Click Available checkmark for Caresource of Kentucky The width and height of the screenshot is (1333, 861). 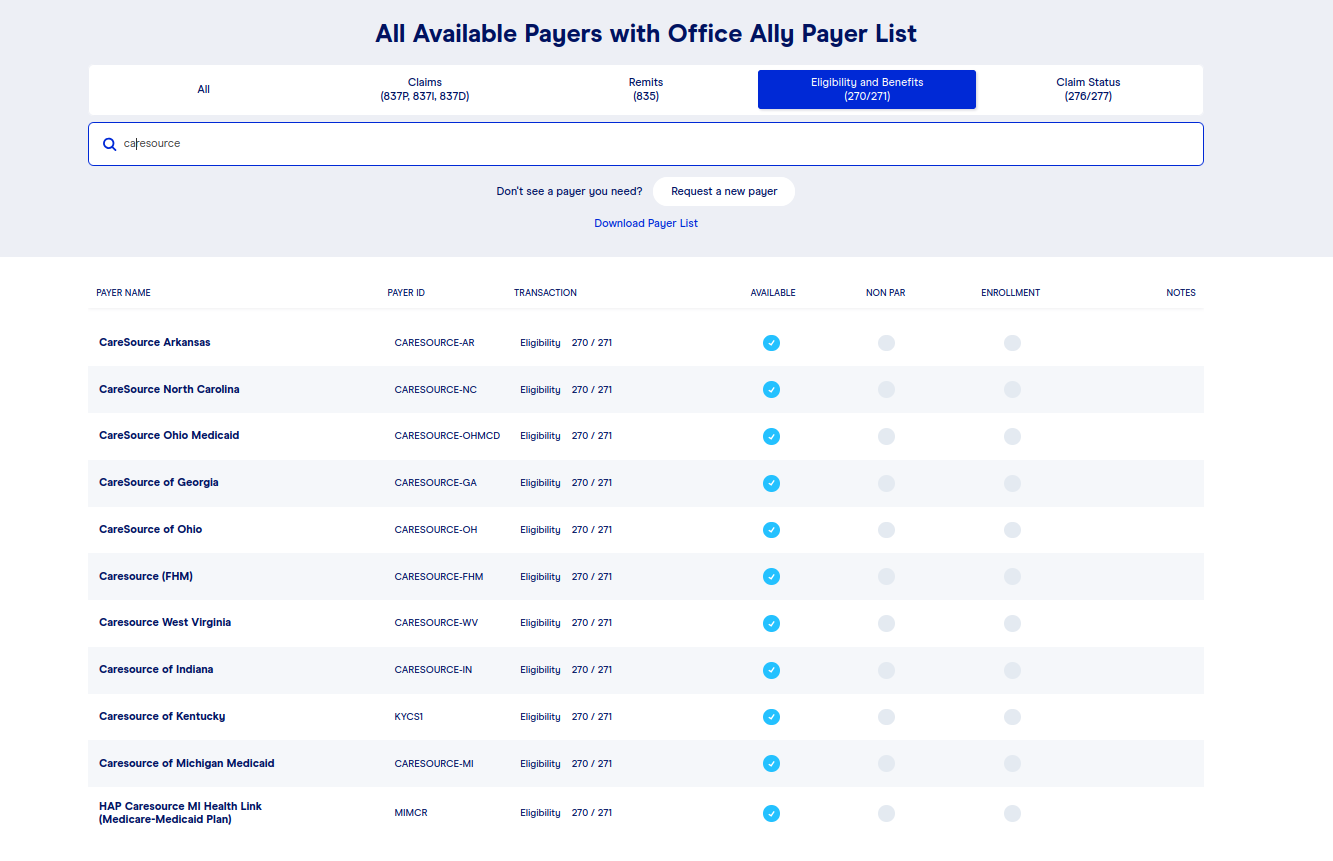tap(771, 717)
